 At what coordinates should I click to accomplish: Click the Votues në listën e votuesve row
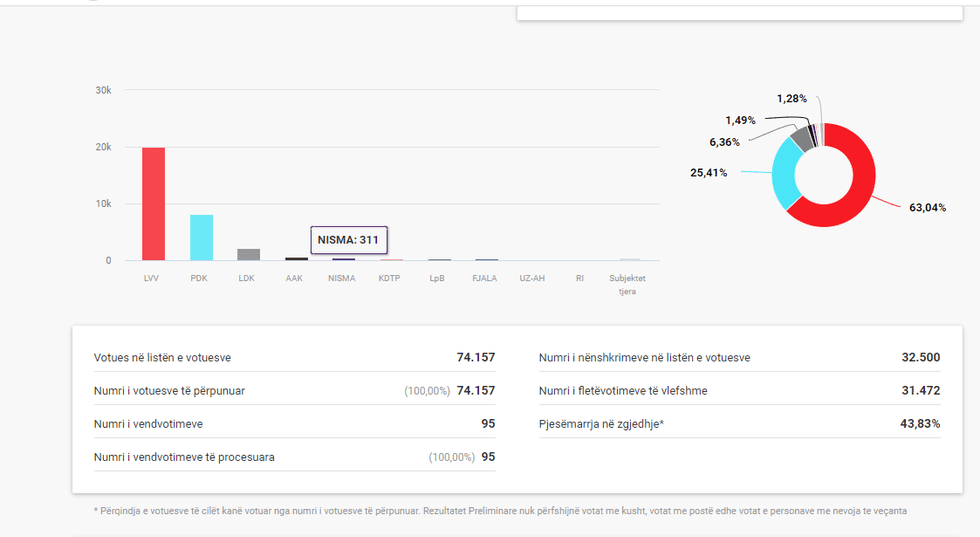(294, 357)
